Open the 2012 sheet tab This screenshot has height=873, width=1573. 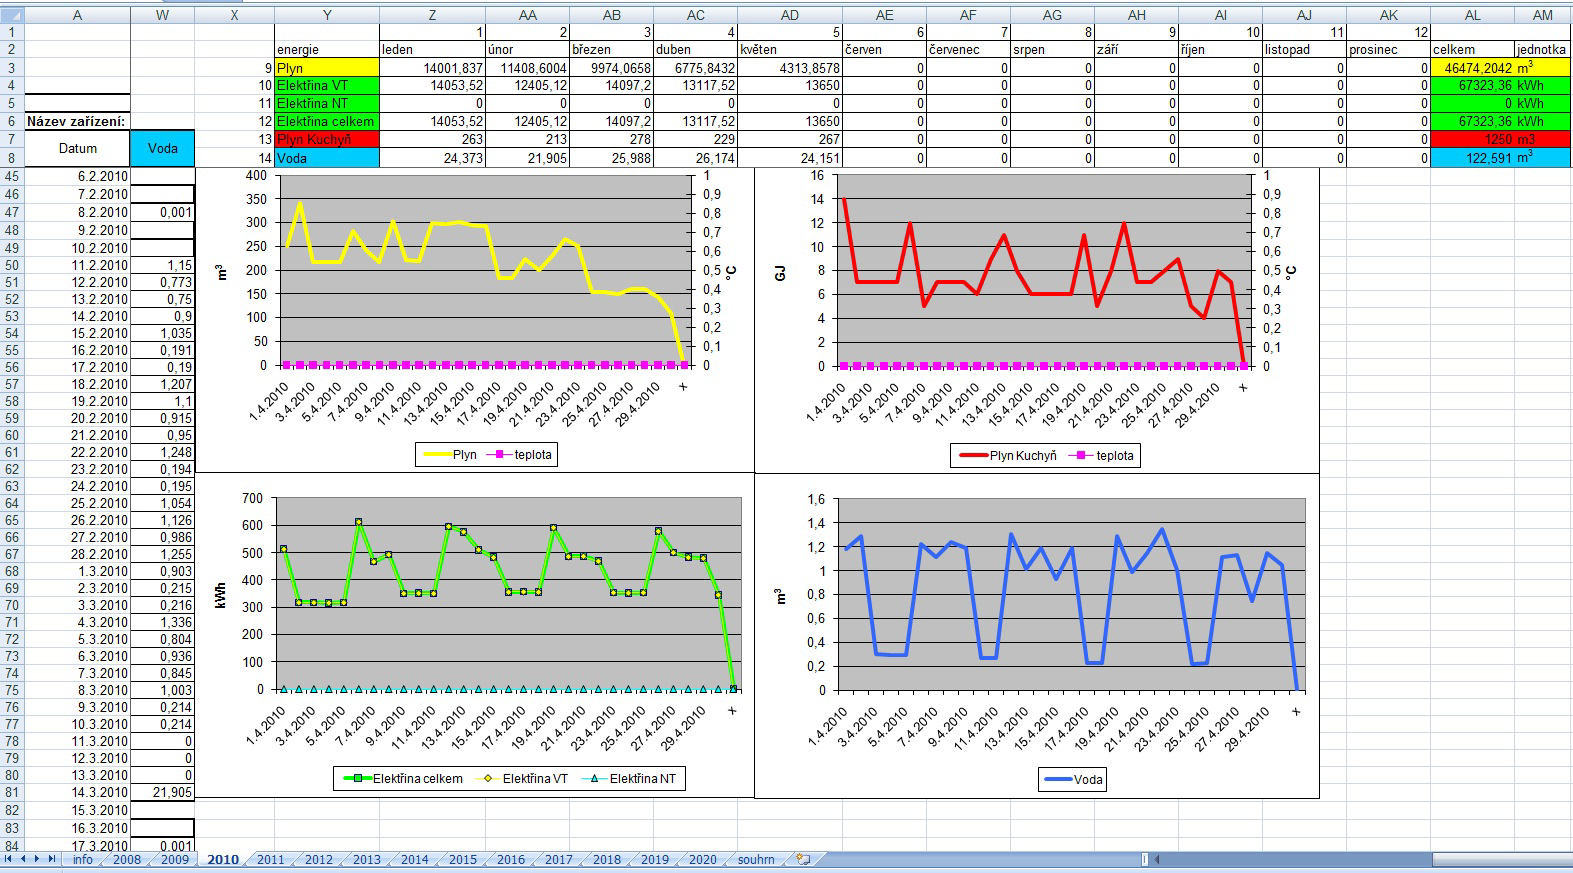coord(319,859)
